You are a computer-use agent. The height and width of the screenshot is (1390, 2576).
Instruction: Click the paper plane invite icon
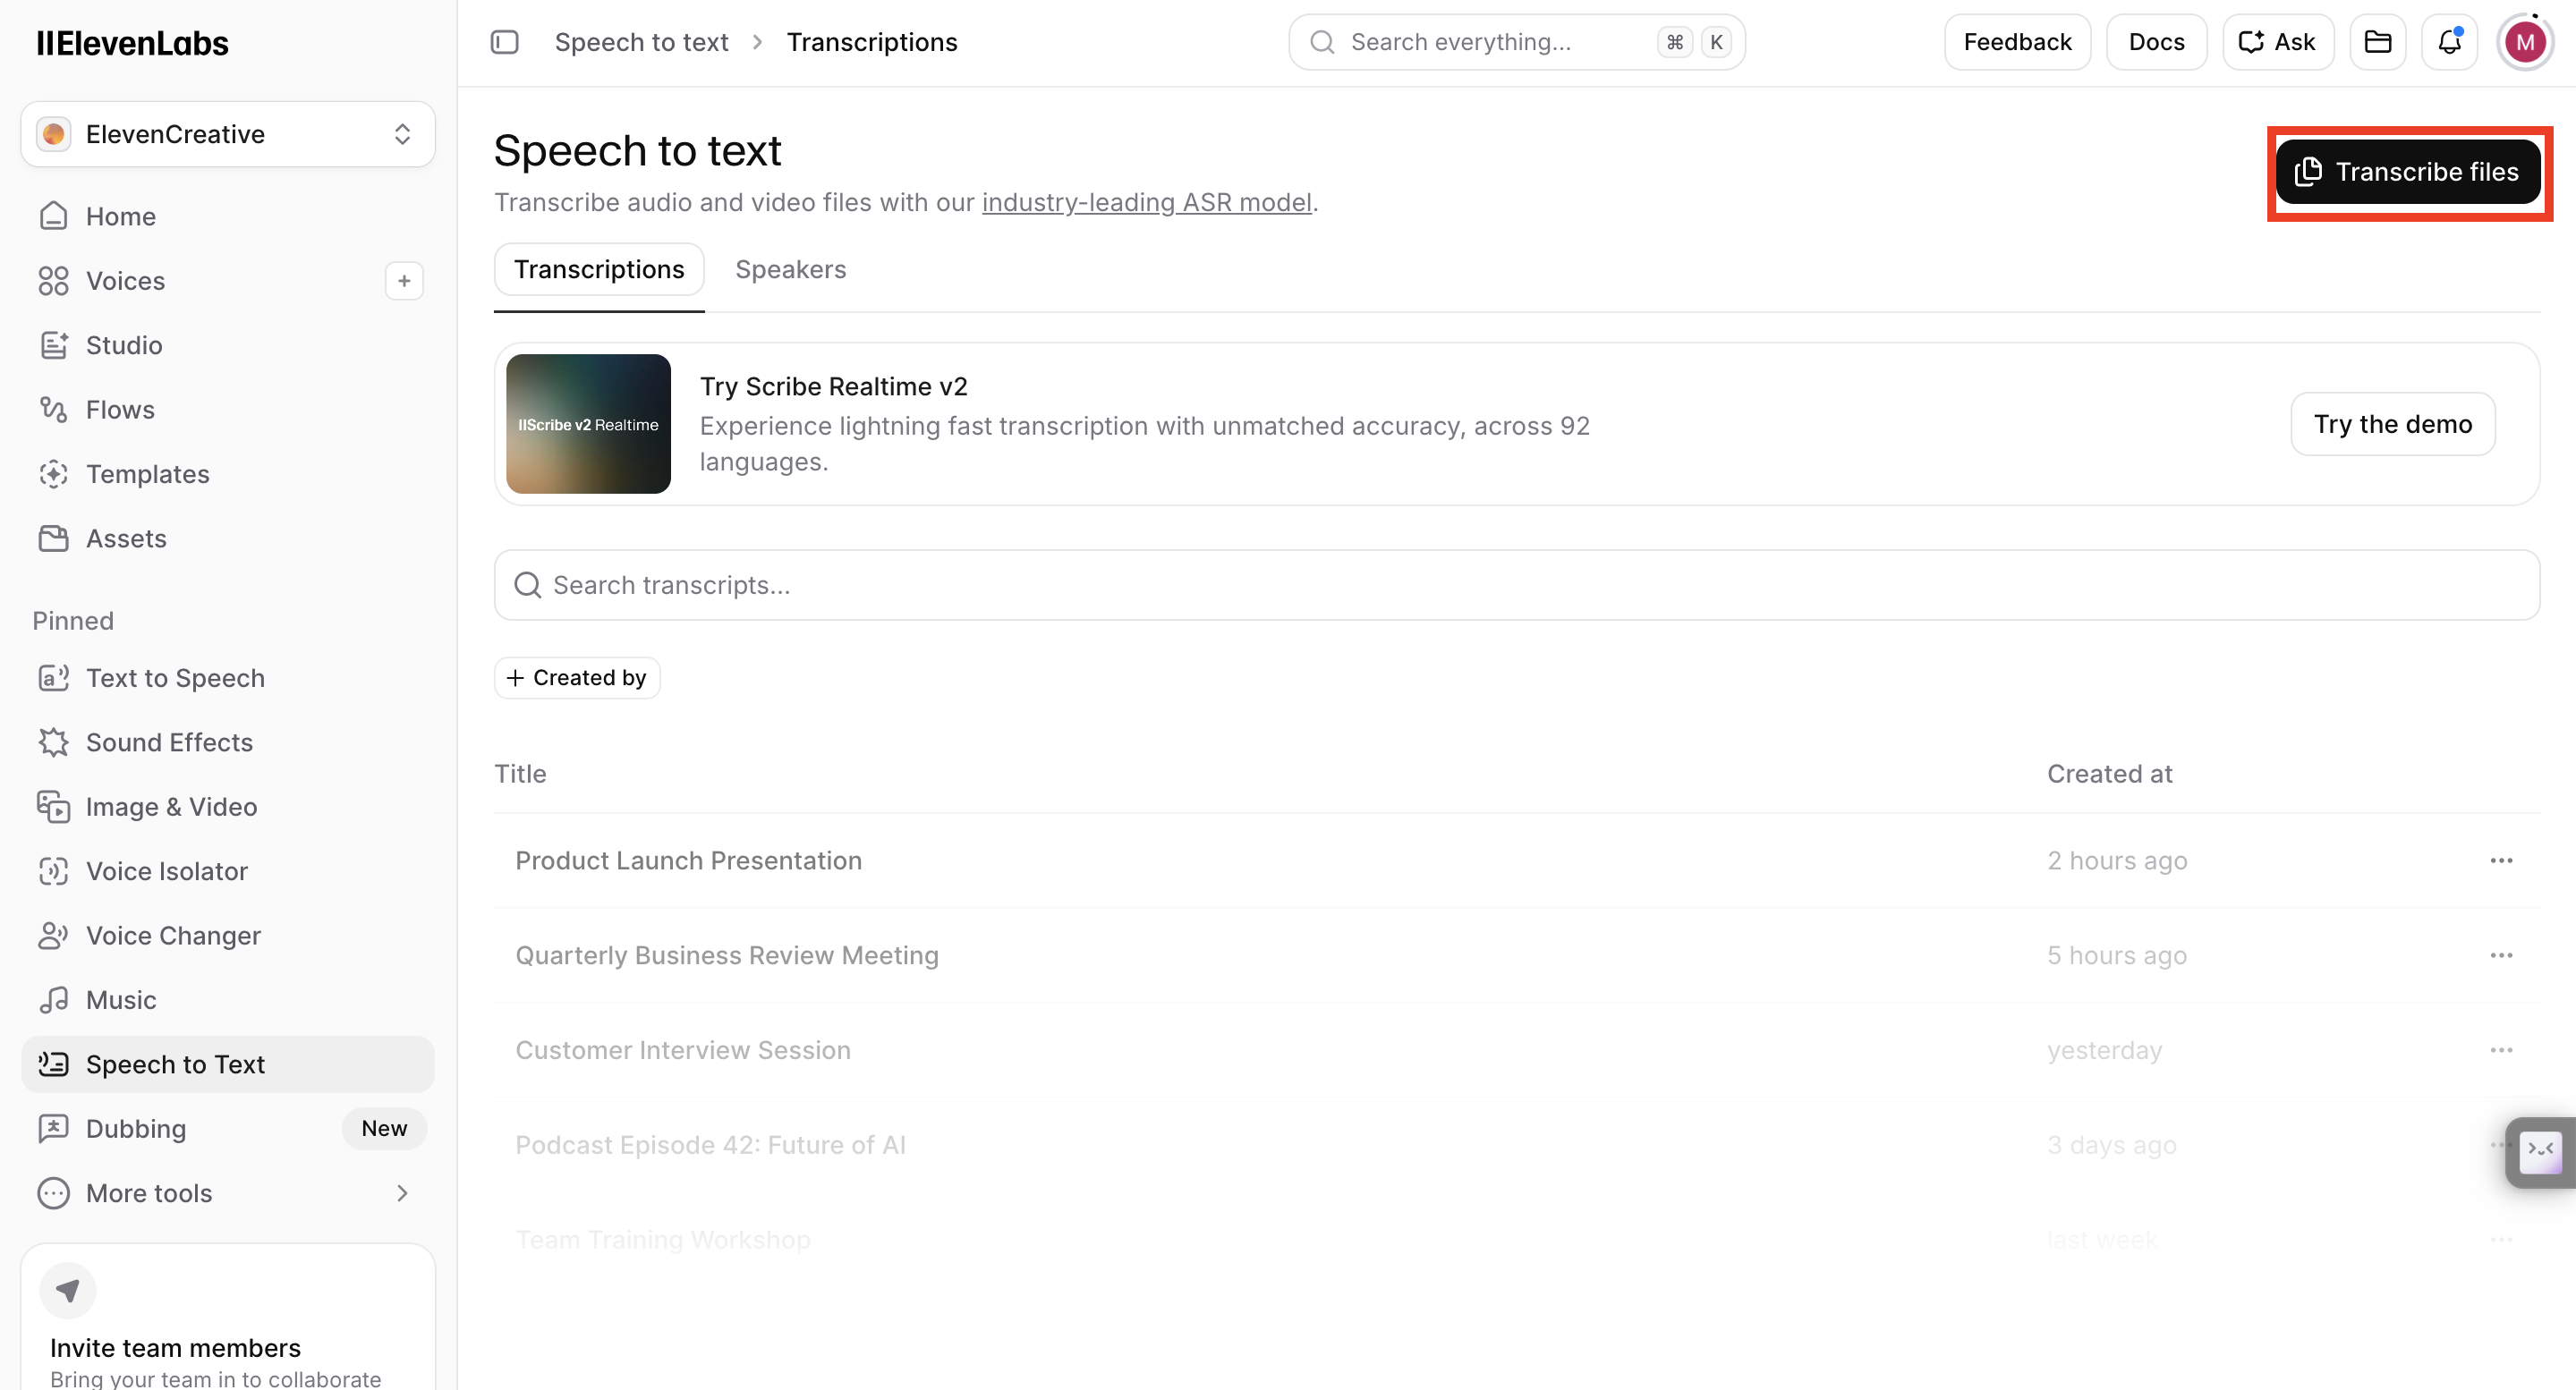pos(68,1291)
